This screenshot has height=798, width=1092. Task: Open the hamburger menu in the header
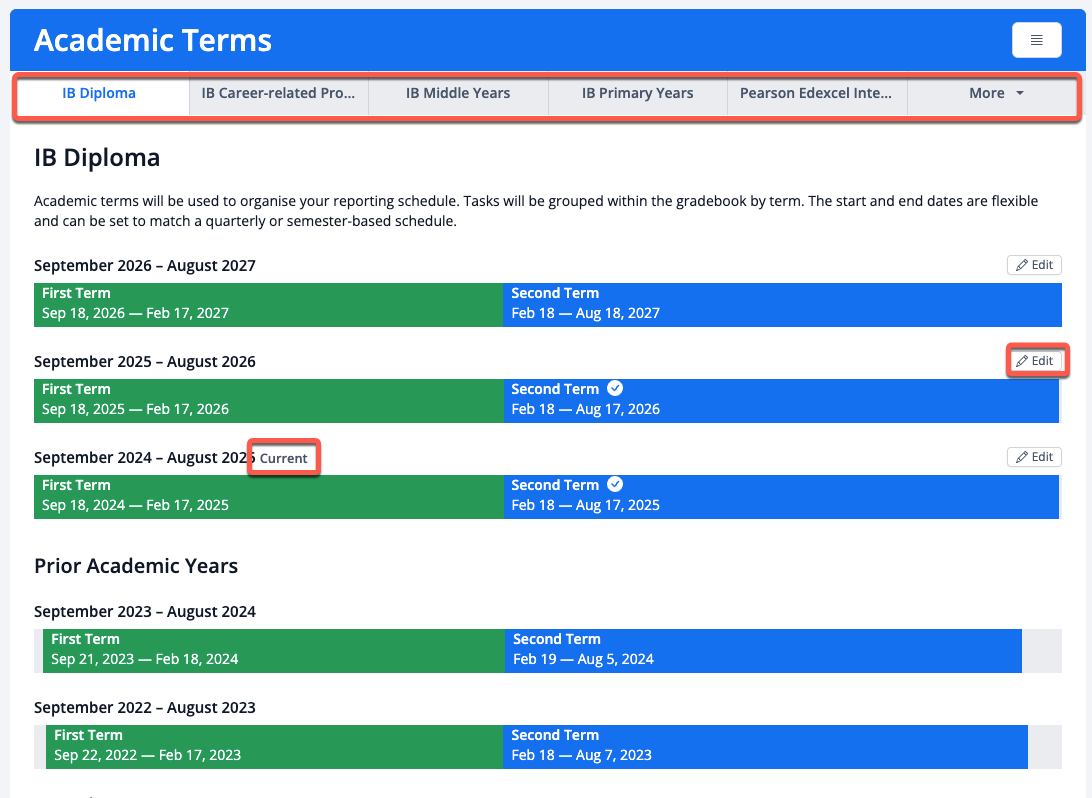(1036, 40)
